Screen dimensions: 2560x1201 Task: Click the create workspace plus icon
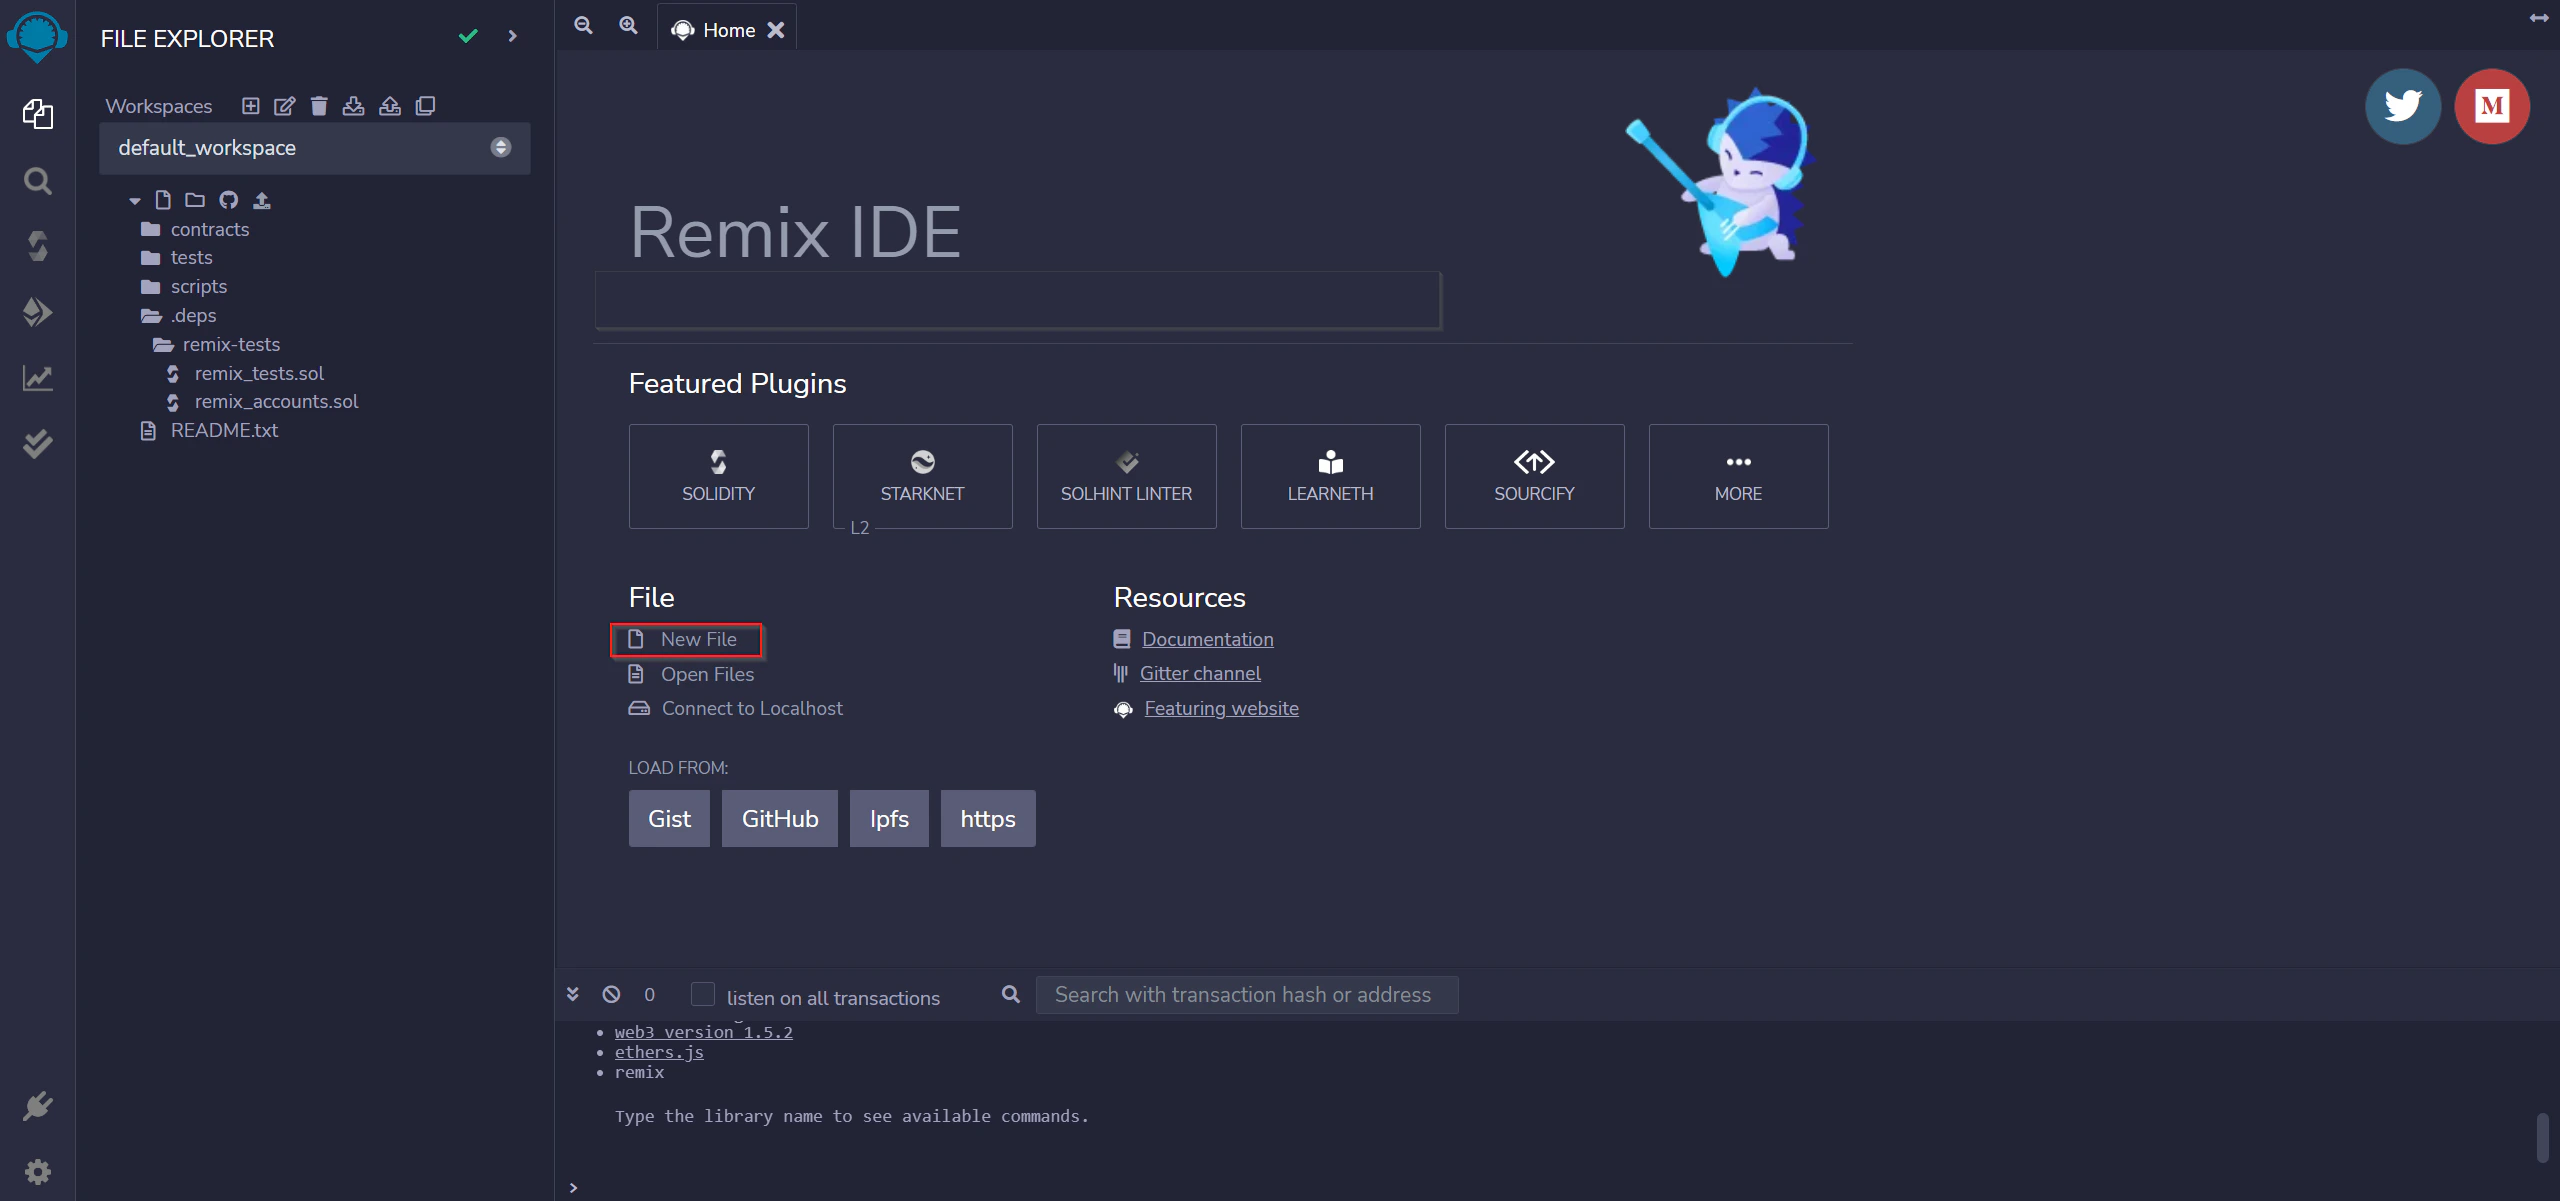251,106
